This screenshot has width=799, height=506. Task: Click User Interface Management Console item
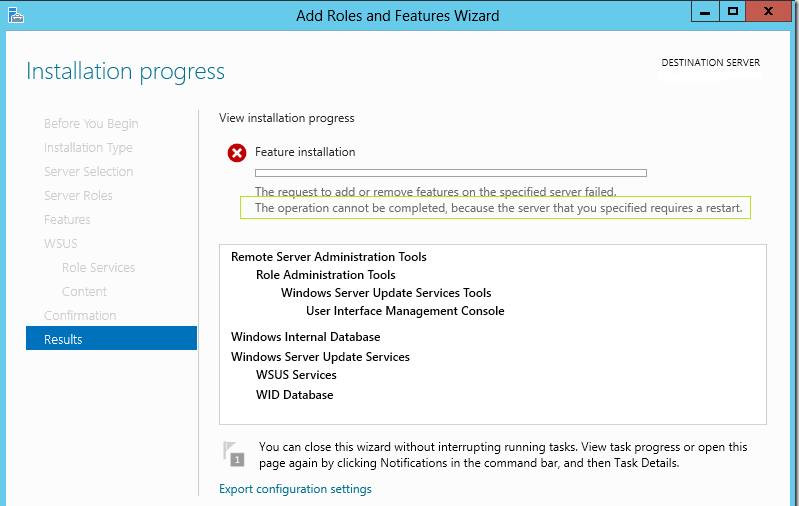tap(405, 311)
